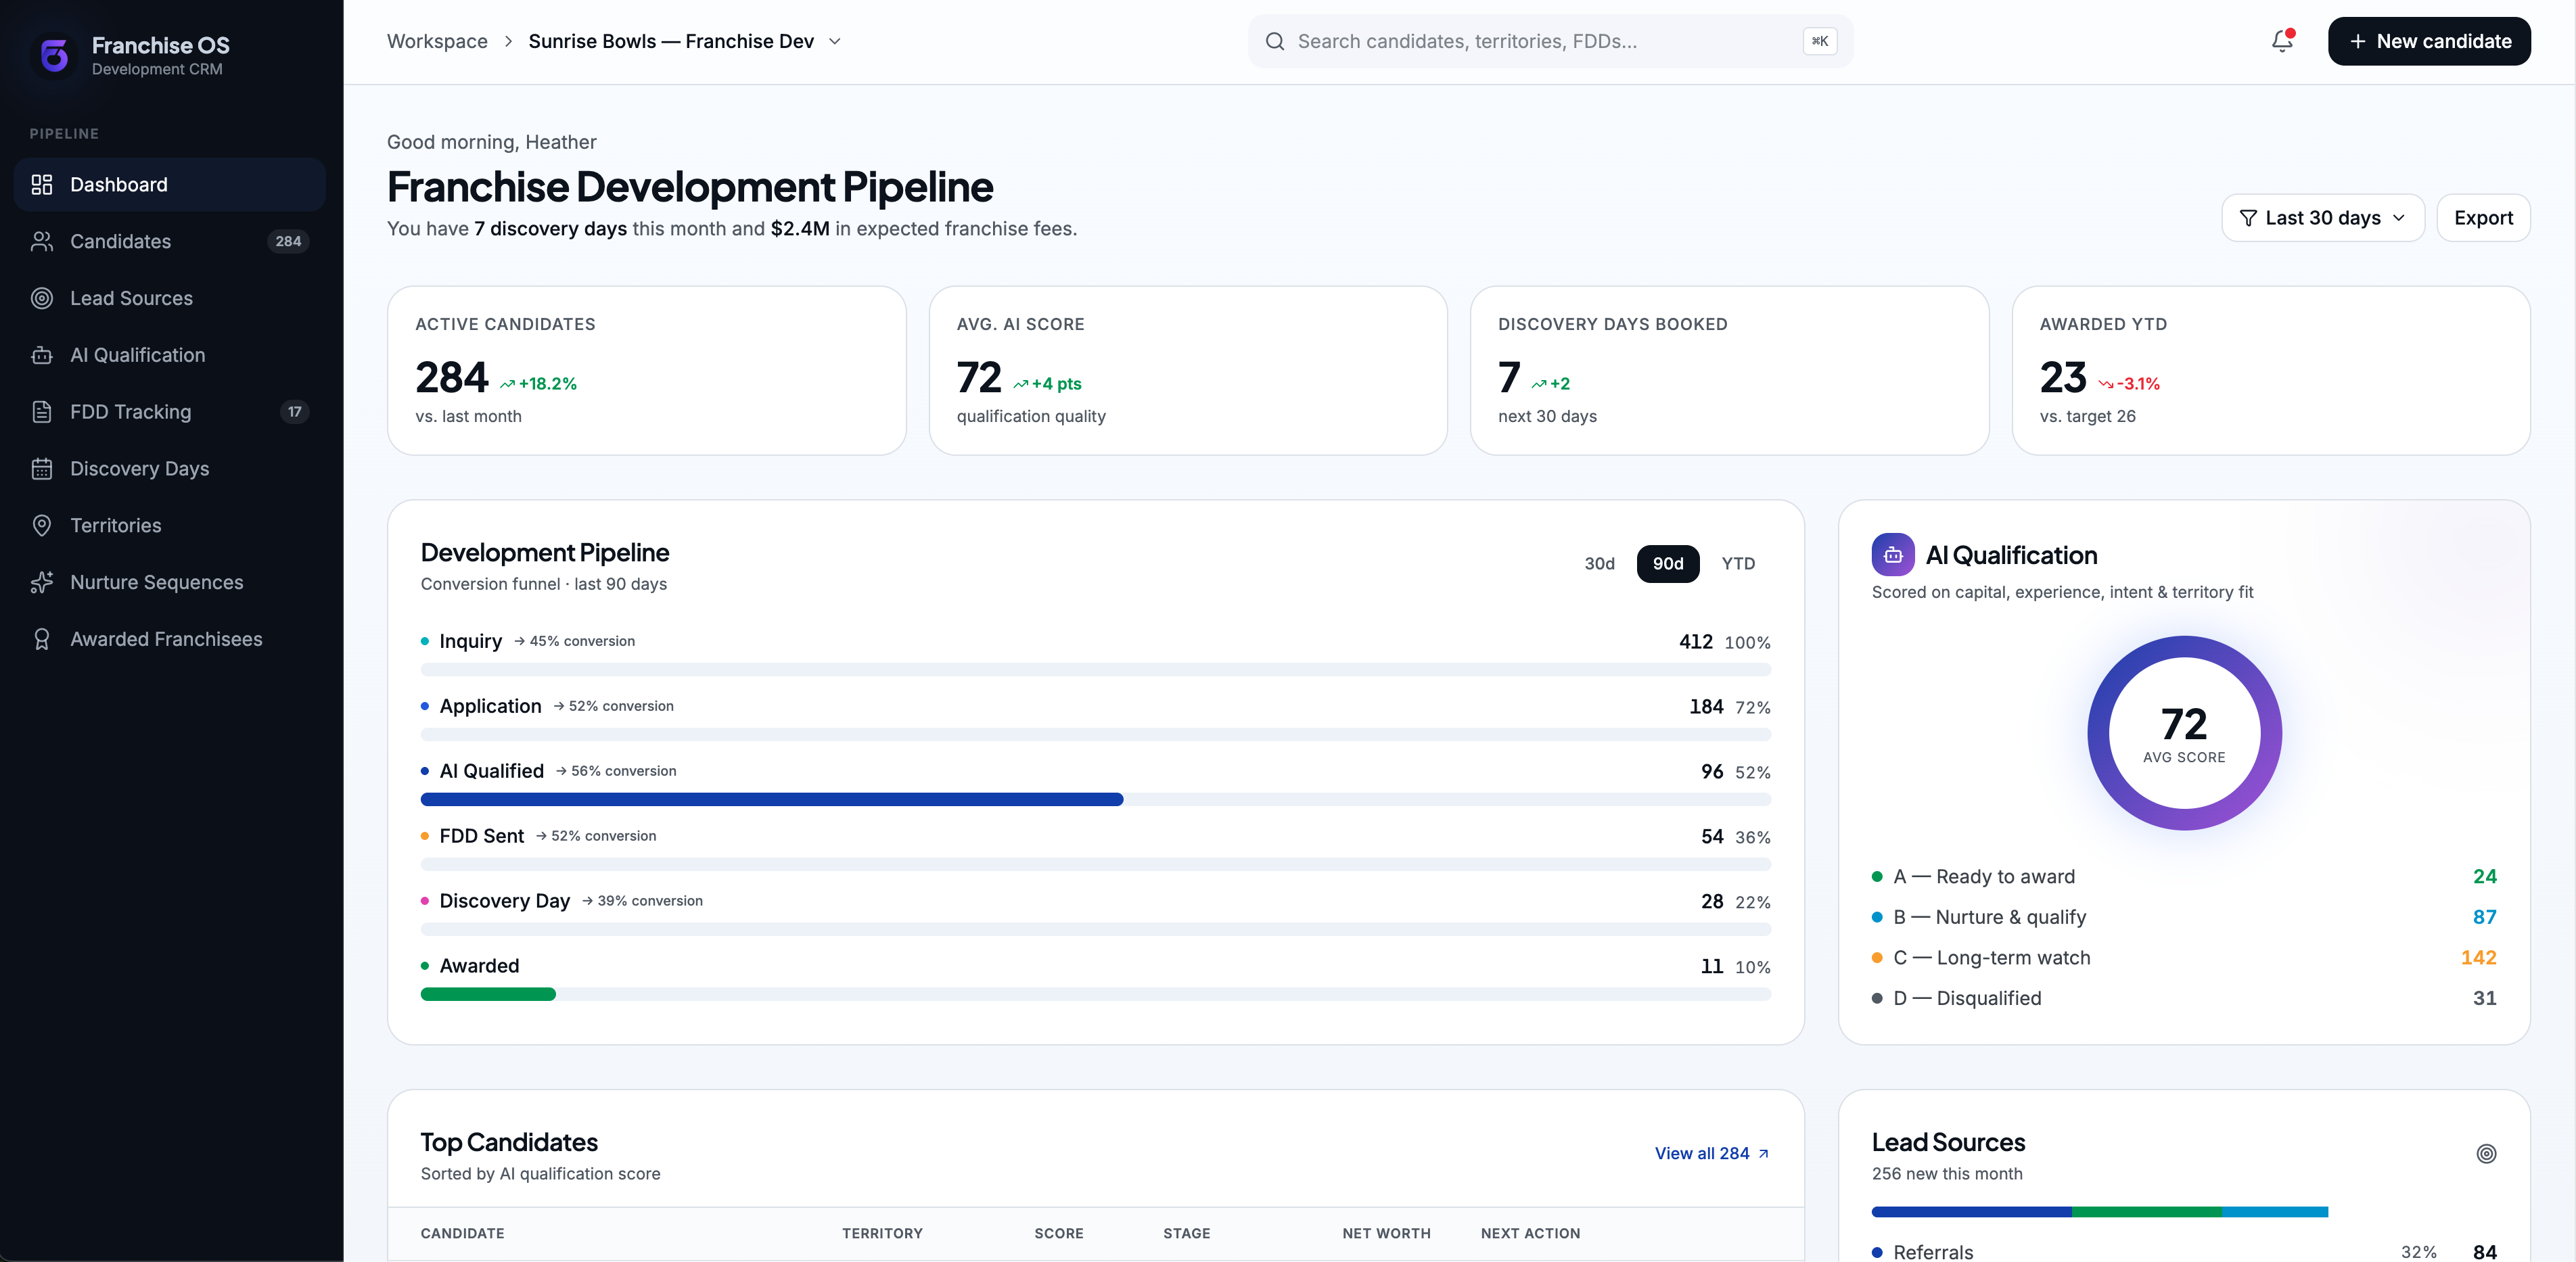Screen dimensions: 2576x1262
Task: Open FDD Tracking in the sidebar
Action: click(x=170, y=412)
